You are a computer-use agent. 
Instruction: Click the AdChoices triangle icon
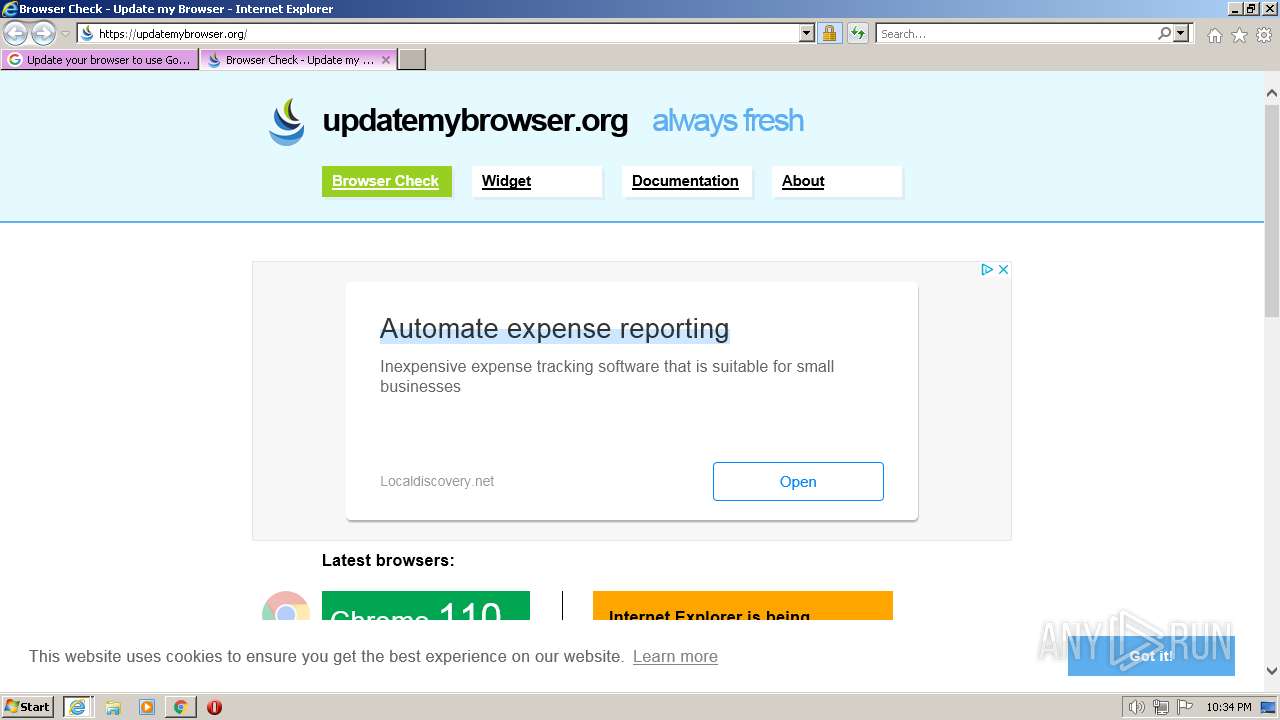986,270
